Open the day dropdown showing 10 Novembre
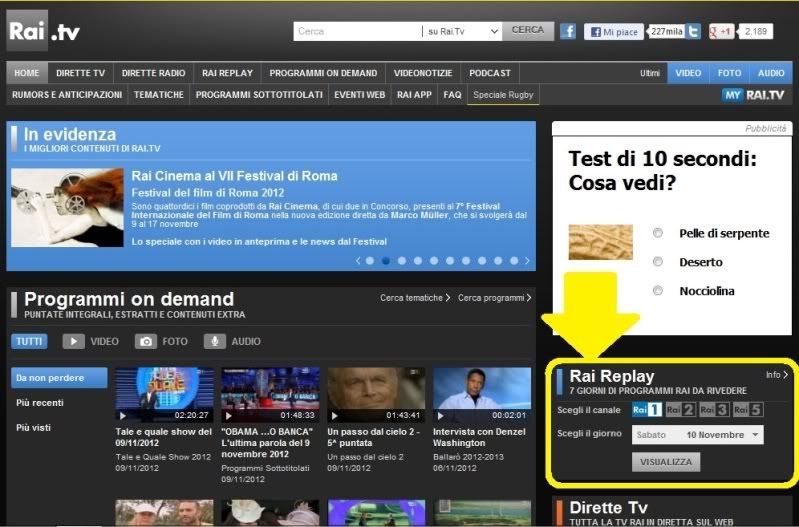 pos(697,435)
